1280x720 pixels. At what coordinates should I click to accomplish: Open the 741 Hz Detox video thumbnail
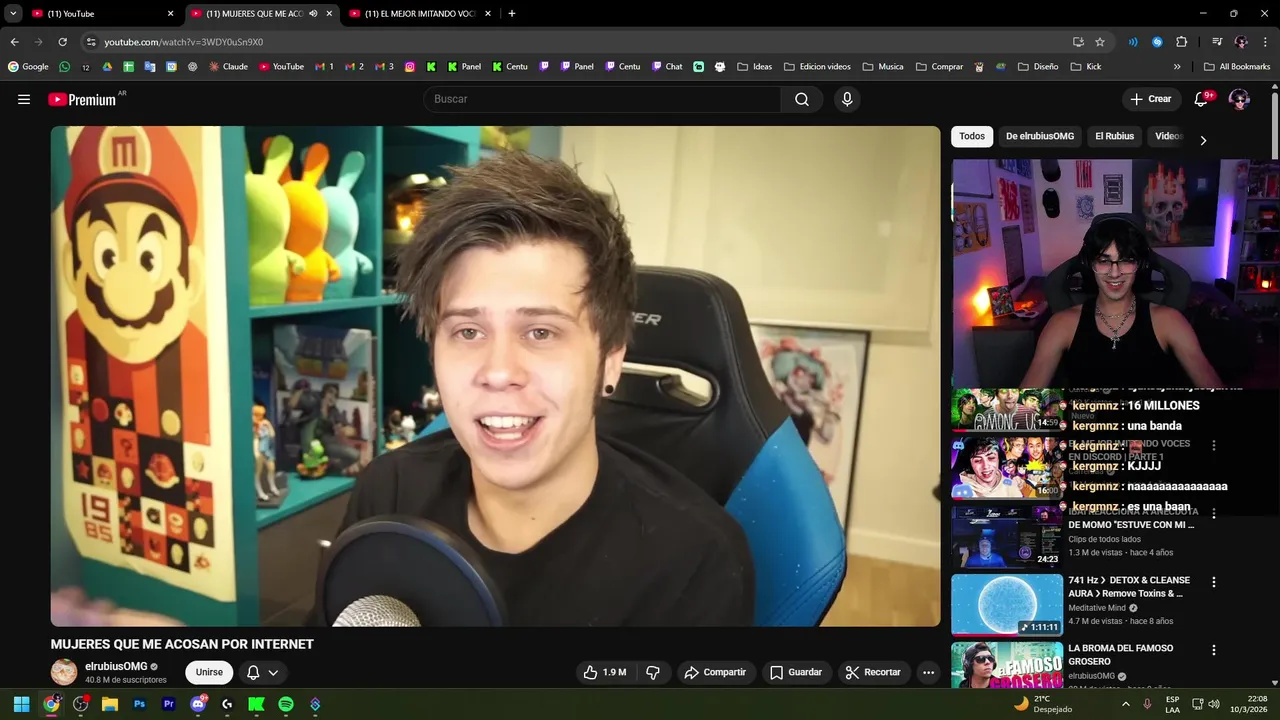(x=1007, y=604)
